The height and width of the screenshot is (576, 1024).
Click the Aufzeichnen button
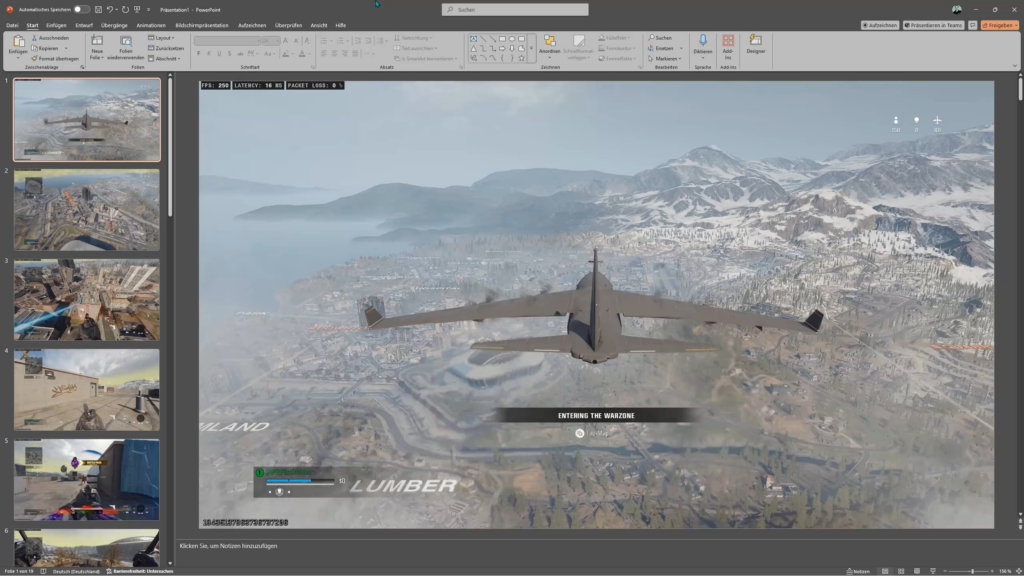click(x=879, y=25)
